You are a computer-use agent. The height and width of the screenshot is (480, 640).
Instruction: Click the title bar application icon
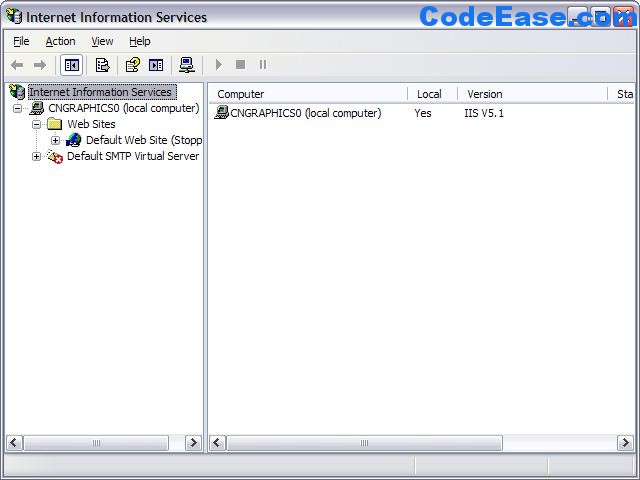(x=13, y=17)
